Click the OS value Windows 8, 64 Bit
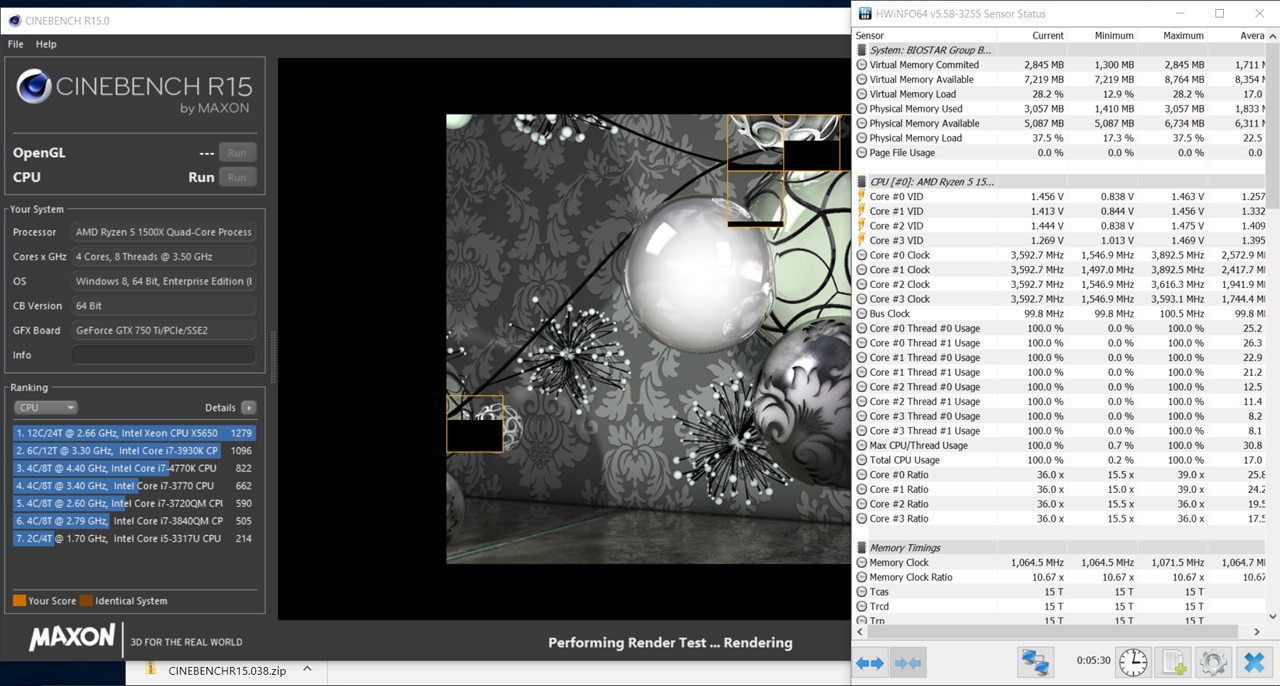The width and height of the screenshot is (1280, 686). [164, 281]
